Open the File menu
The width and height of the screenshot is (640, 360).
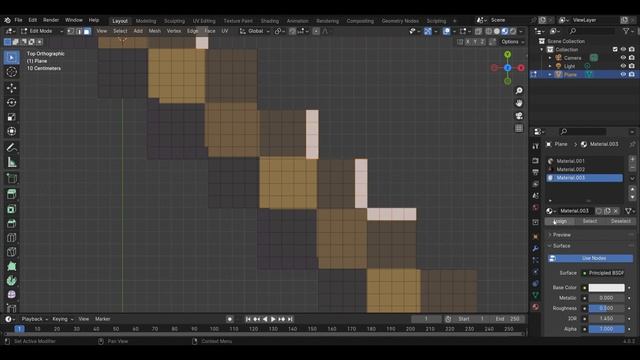click(18, 20)
